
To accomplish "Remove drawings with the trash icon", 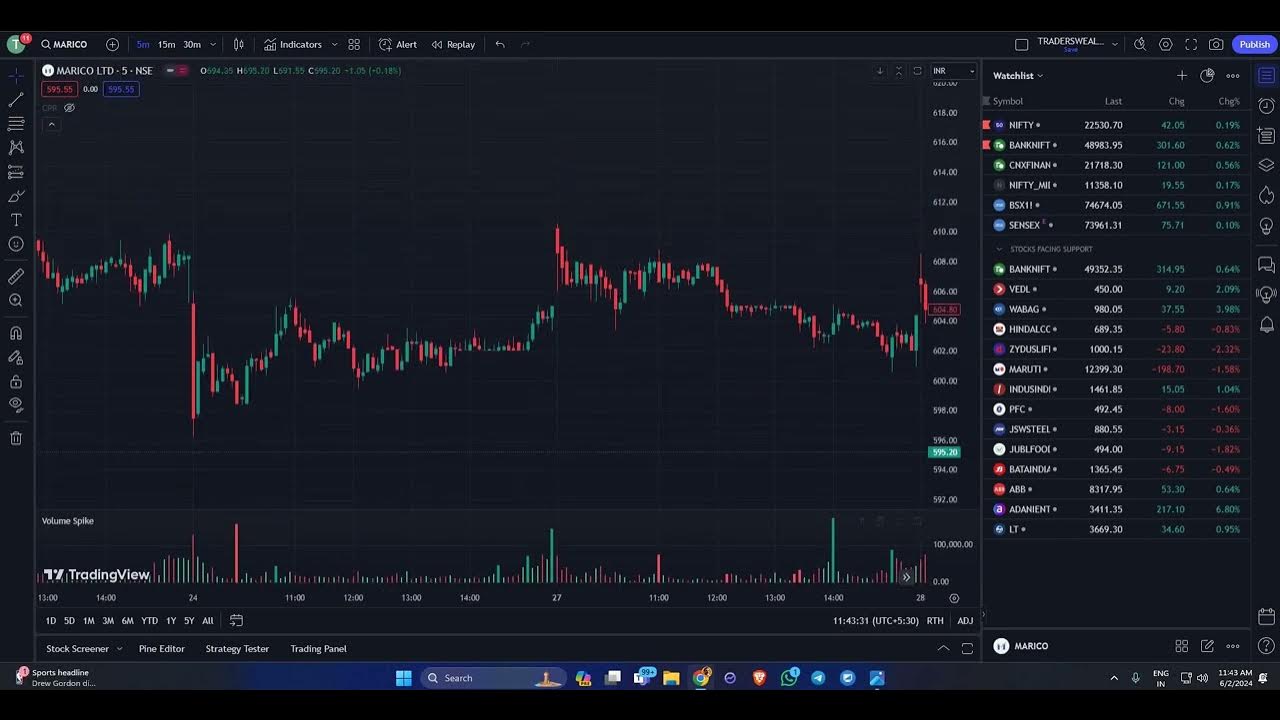I will tap(16, 438).
